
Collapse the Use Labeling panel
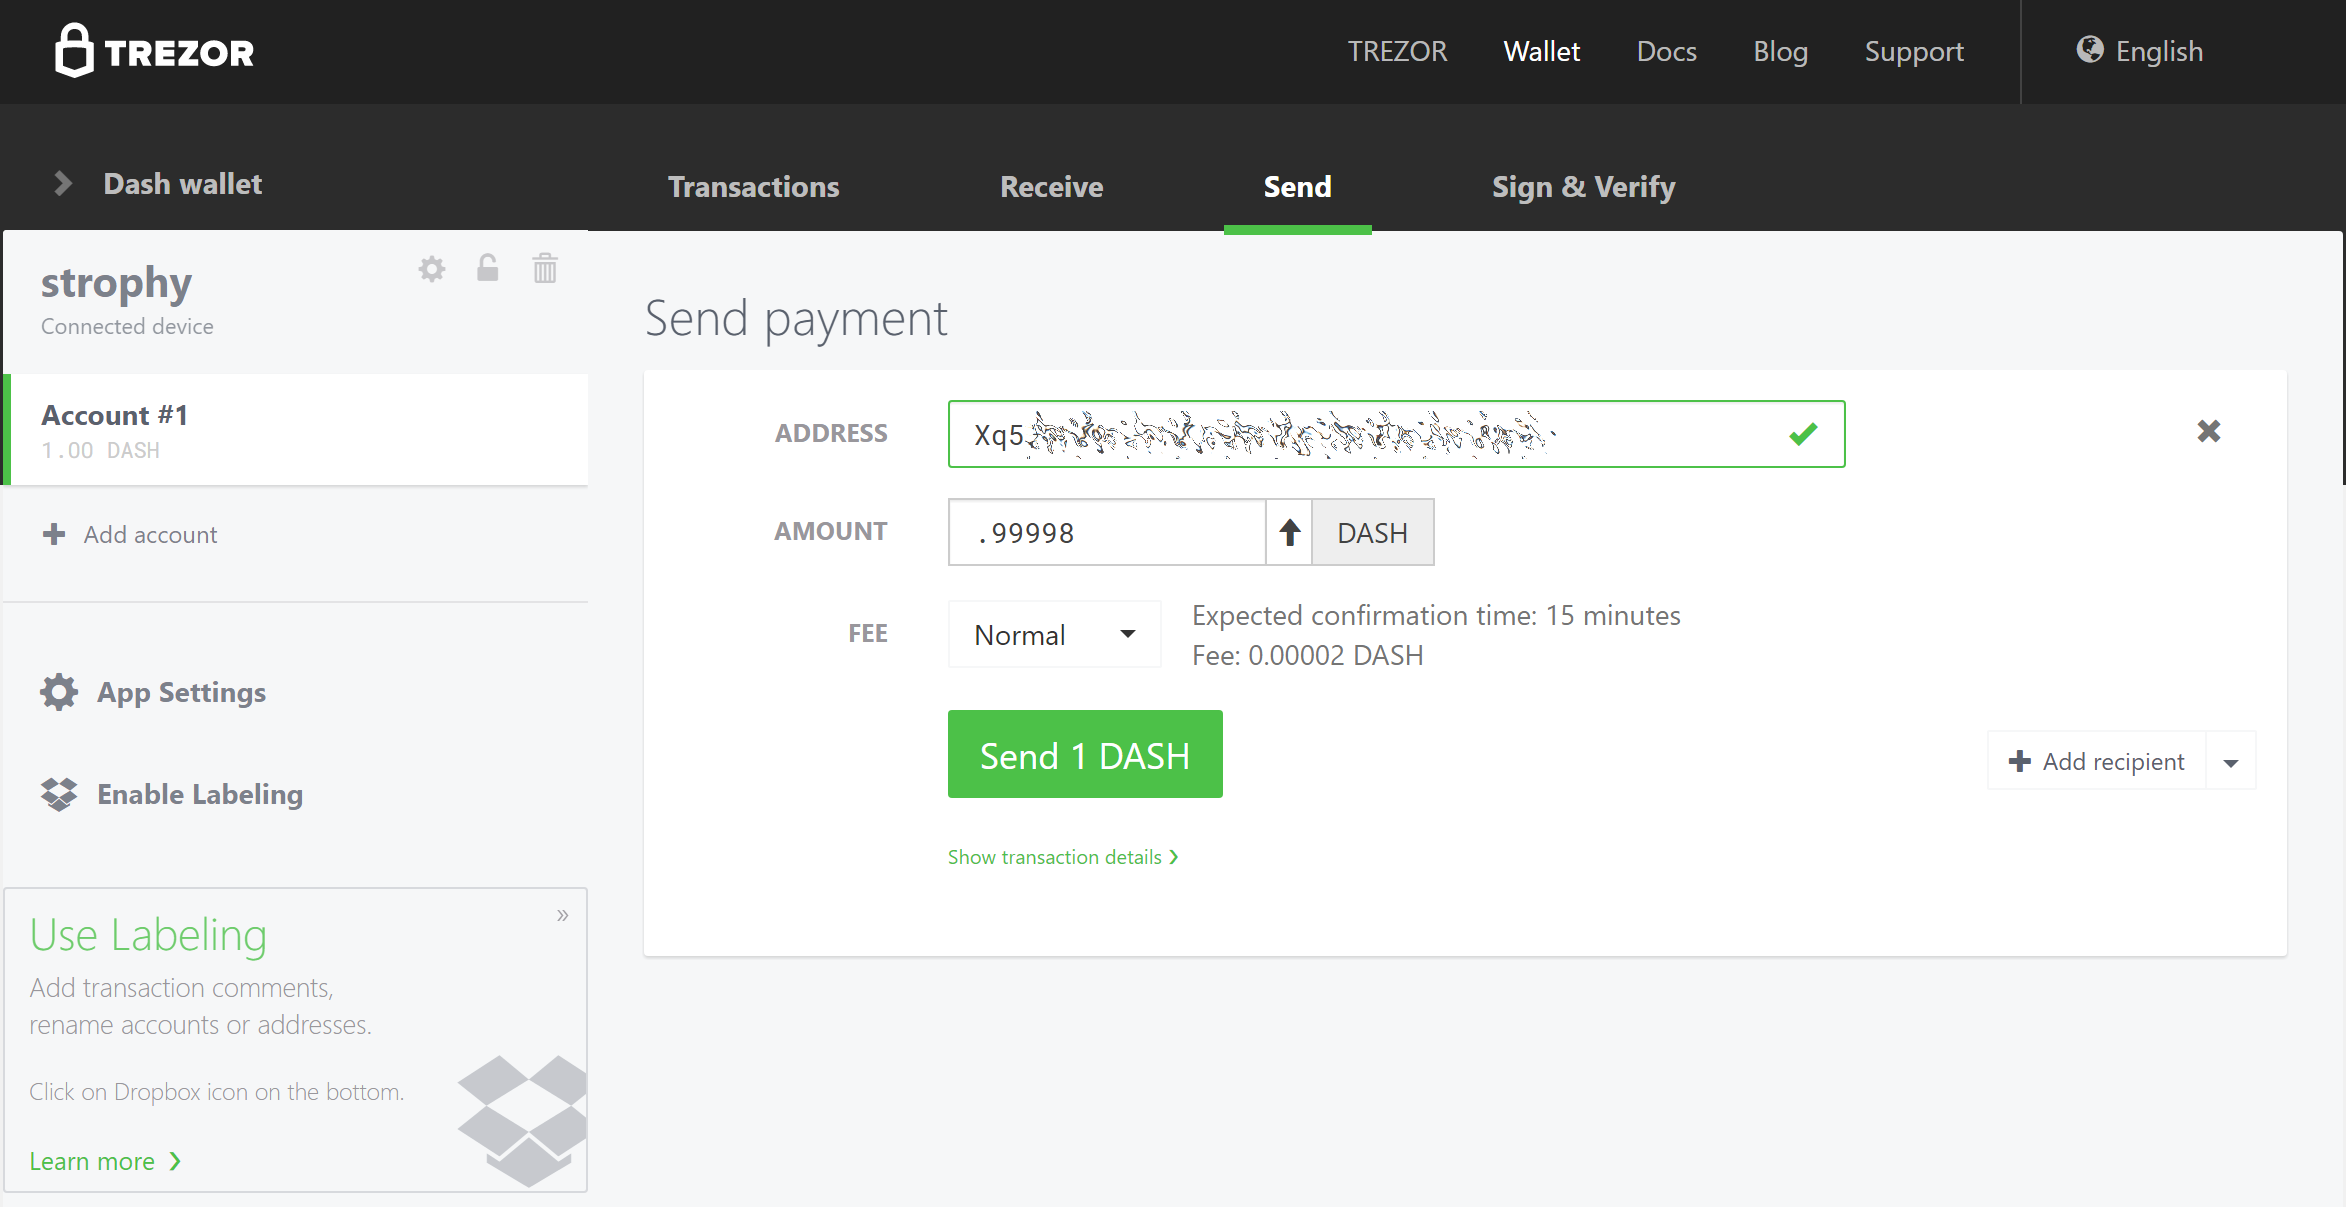pos(563,915)
